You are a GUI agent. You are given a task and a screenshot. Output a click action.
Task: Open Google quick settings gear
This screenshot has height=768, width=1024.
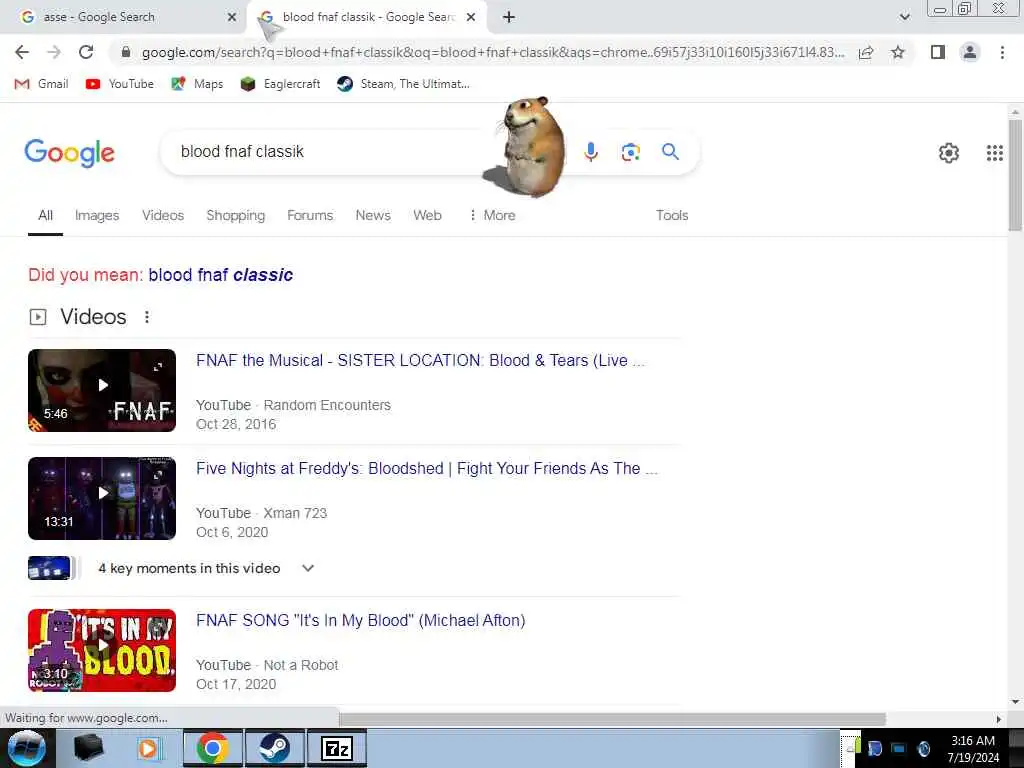[949, 153]
